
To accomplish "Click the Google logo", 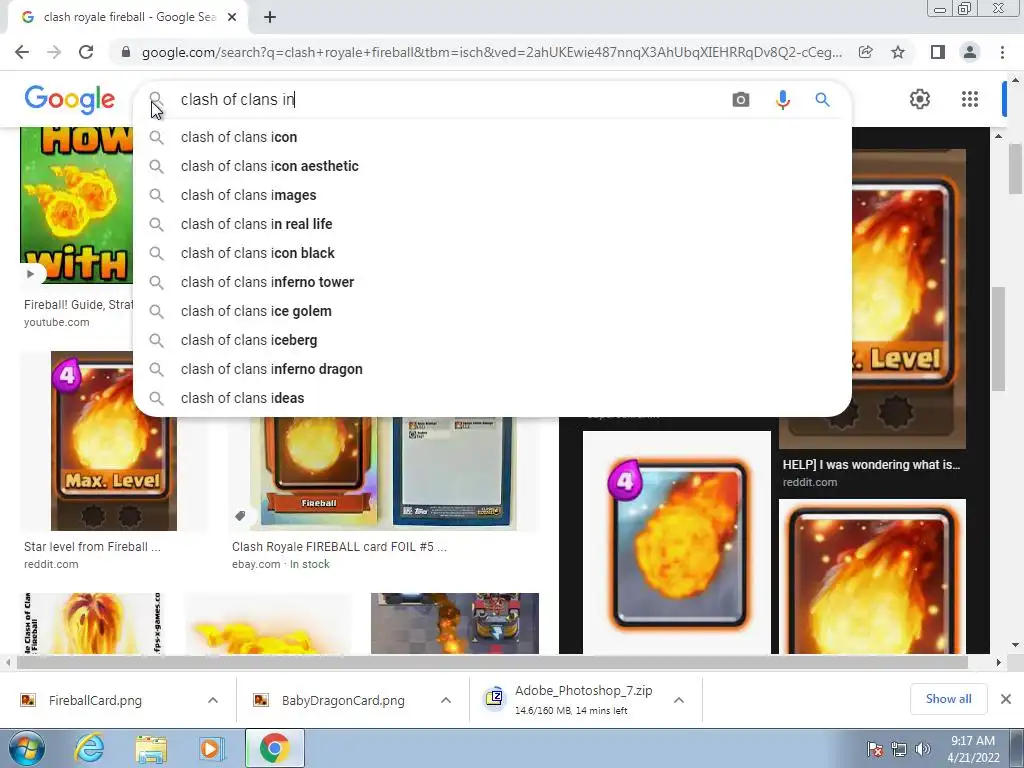I will (70, 99).
